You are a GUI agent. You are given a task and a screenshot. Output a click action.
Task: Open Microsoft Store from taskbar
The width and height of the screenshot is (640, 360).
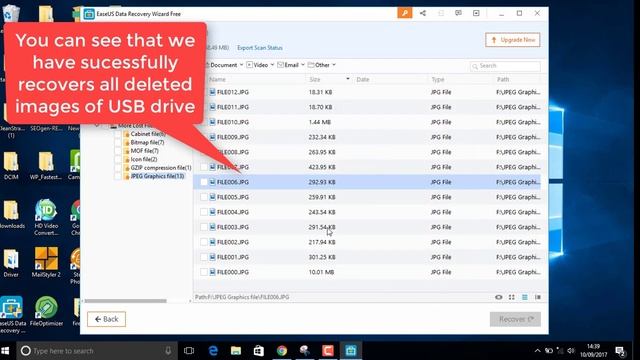pos(259,351)
